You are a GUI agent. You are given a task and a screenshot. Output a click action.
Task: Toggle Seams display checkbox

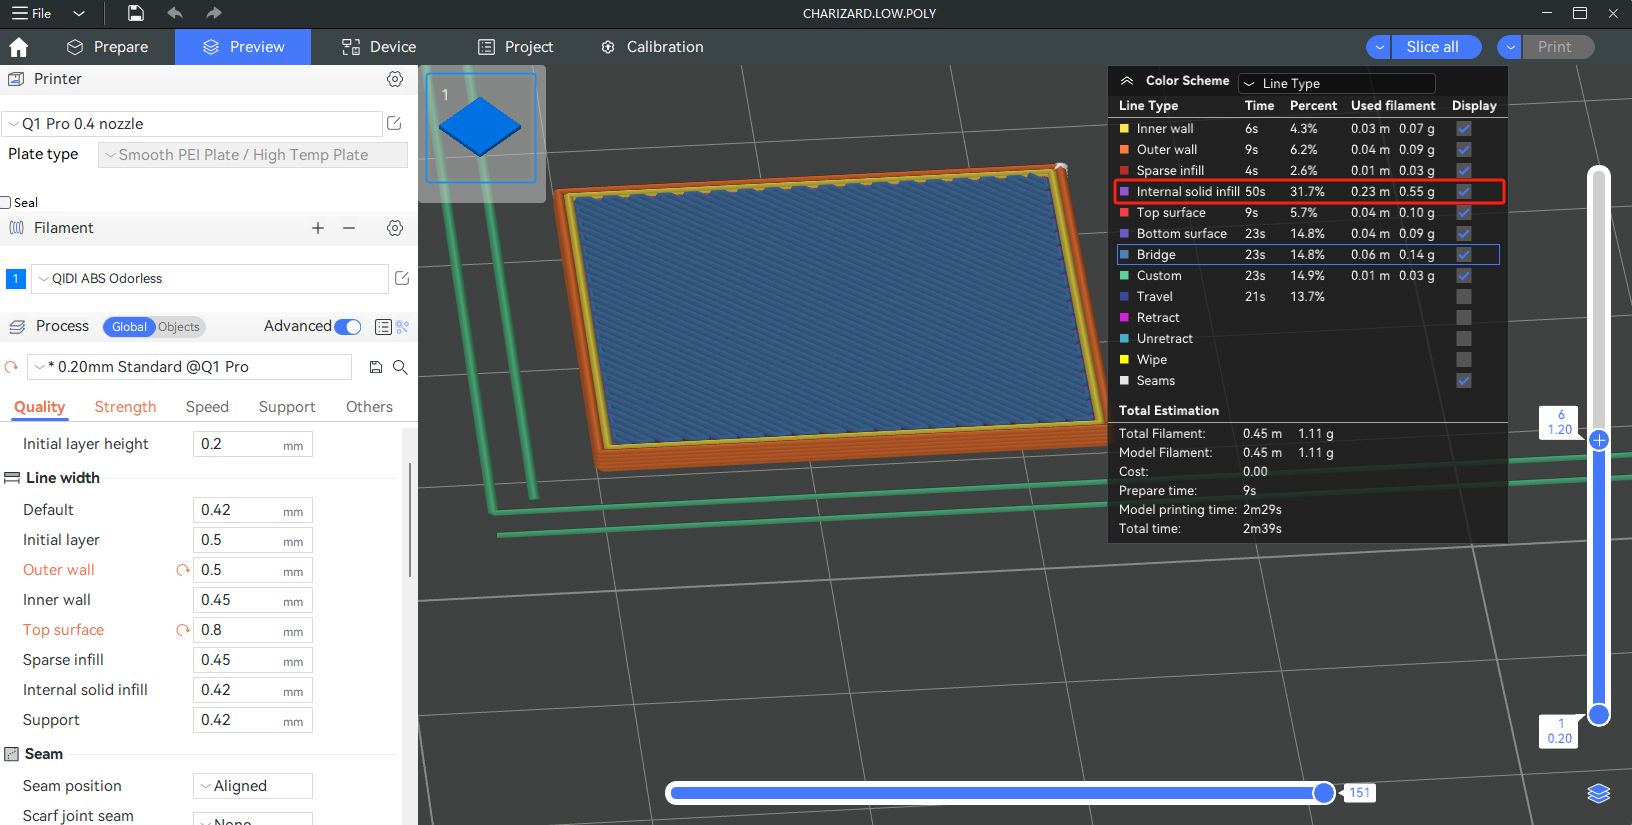coord(1464,380)
